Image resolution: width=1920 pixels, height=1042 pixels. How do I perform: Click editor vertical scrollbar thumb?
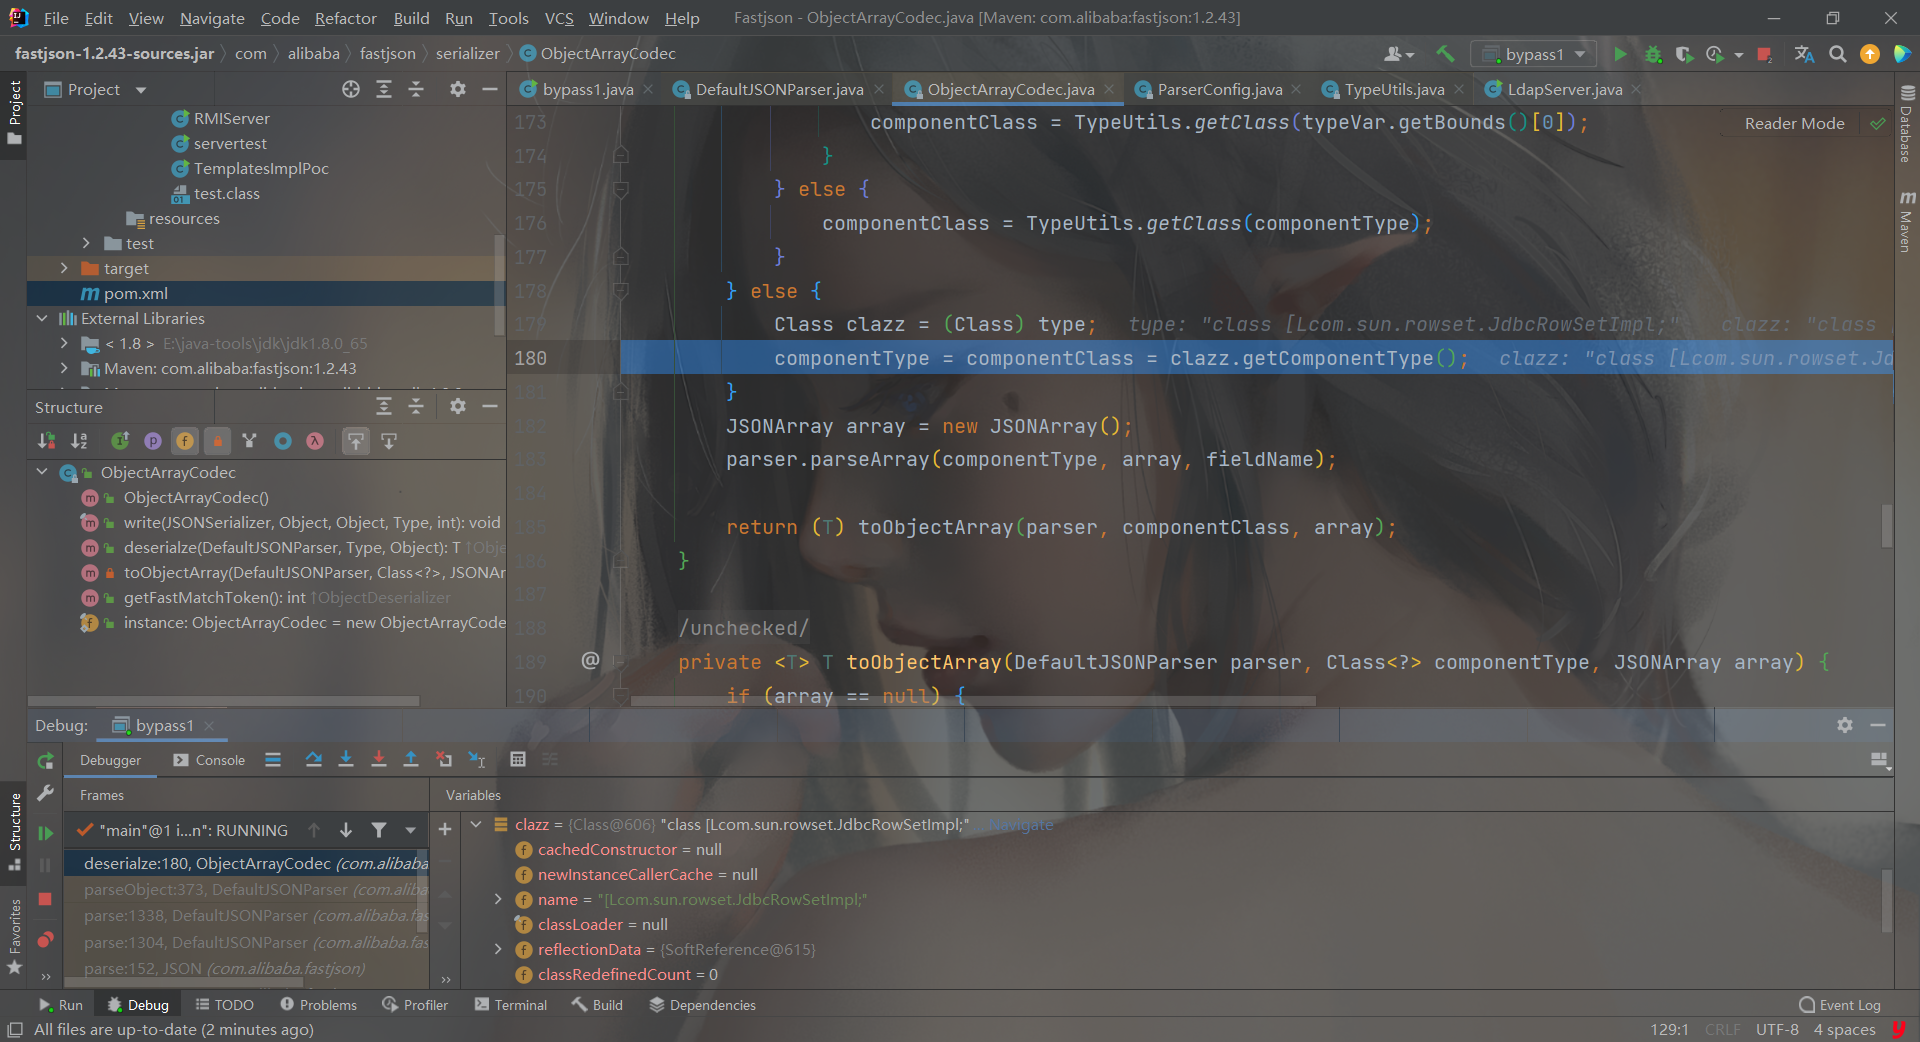click(x=1887, y=525)
